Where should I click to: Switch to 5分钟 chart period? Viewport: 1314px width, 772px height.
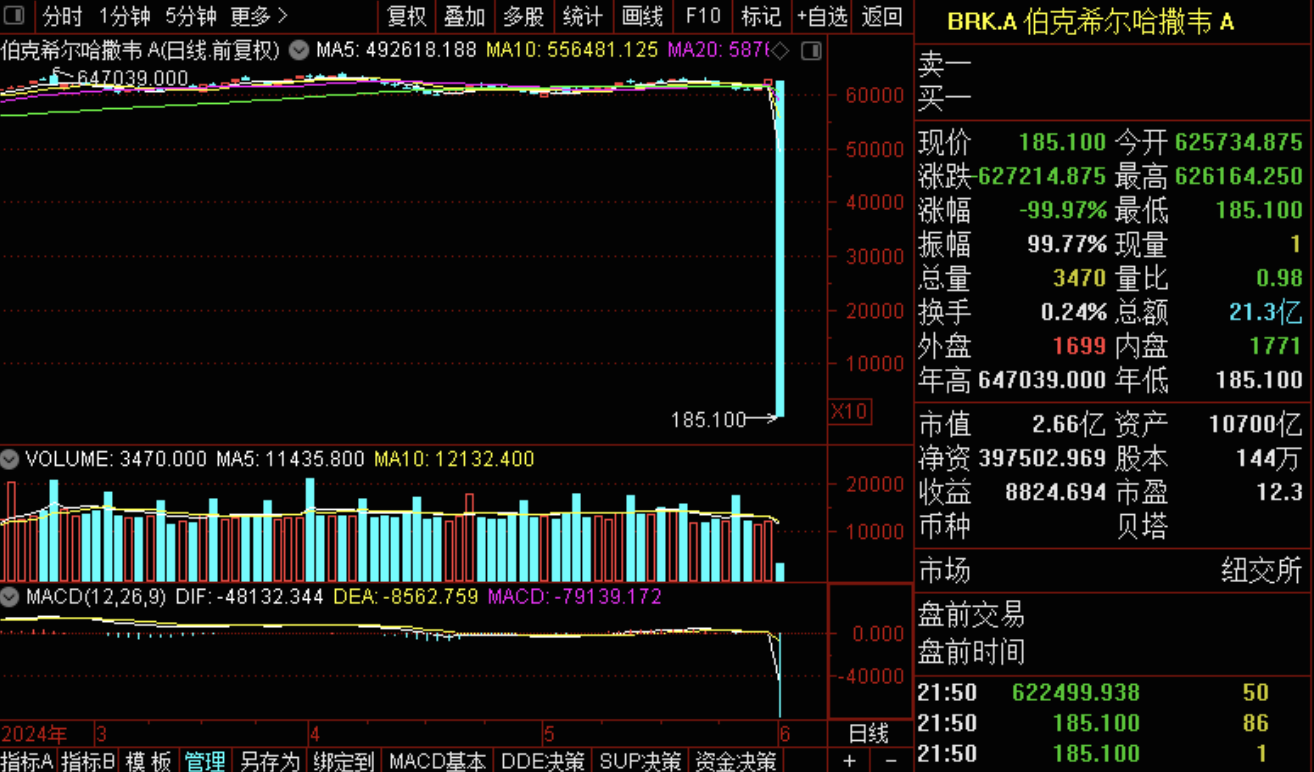coord(190,16)
